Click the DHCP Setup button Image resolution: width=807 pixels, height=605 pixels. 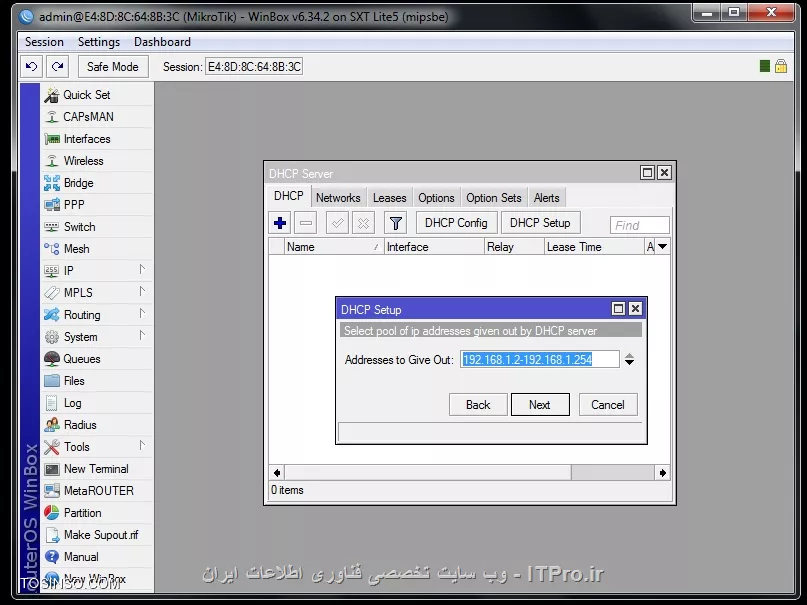(540, 223)
